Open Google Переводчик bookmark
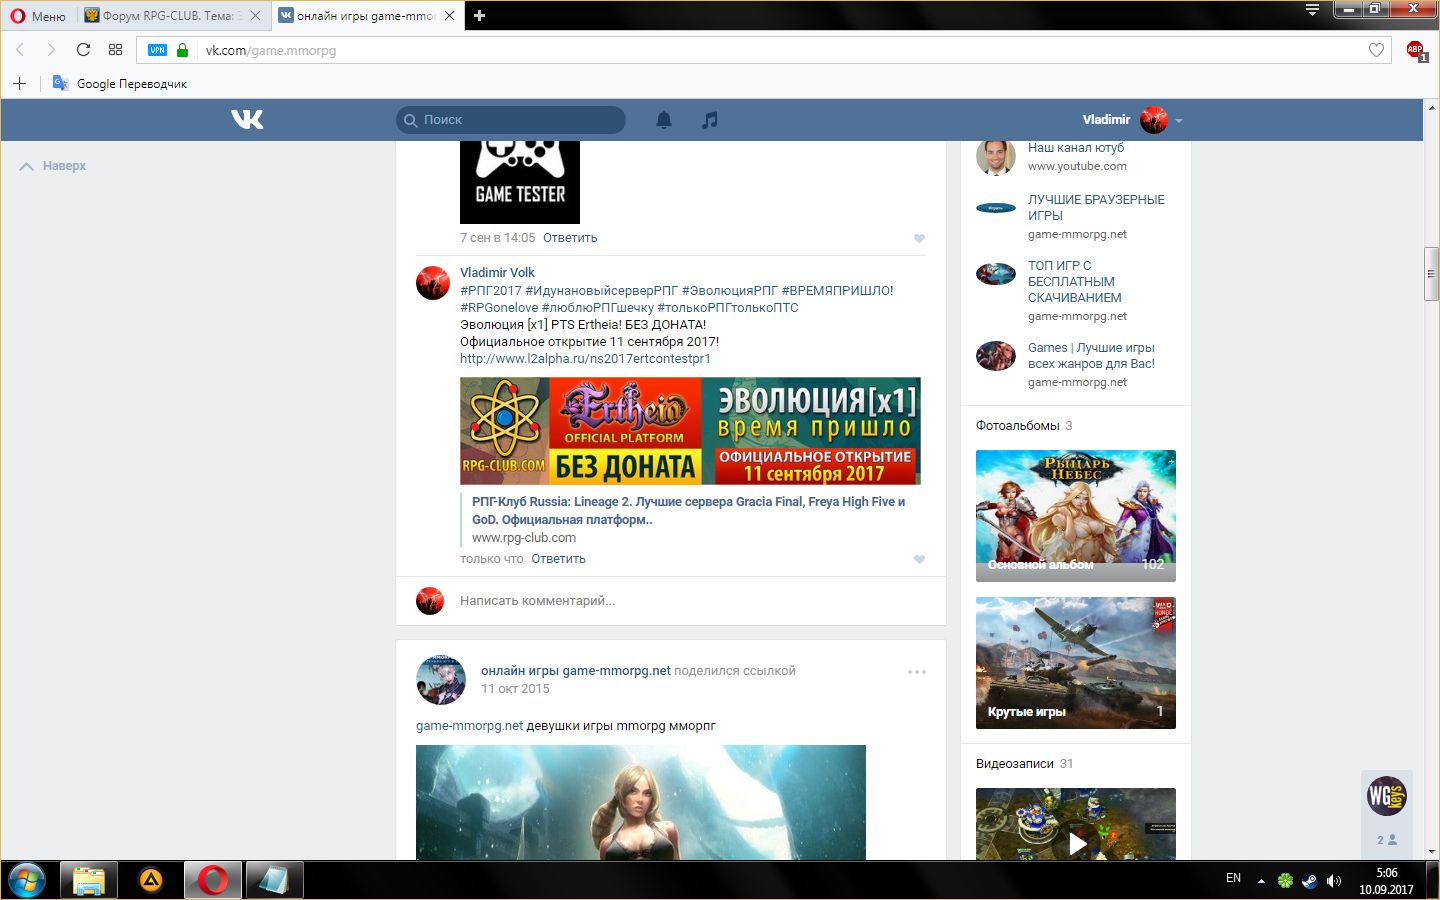Viewport: 1440px width, 900px height. click(x=120, y=84)
